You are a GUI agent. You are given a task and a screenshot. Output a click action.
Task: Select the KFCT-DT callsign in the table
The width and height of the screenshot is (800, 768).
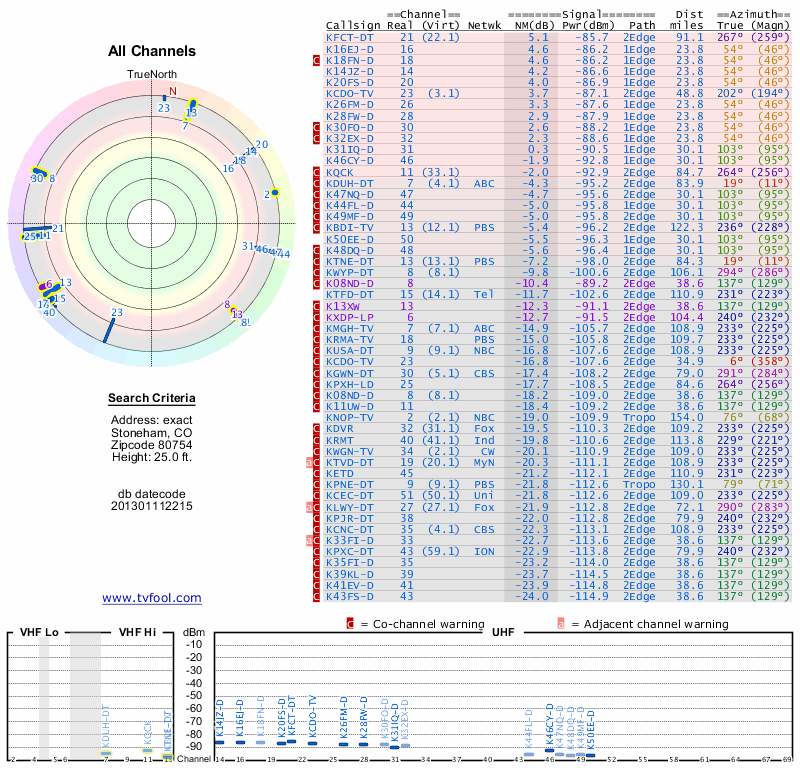point(349,37)
